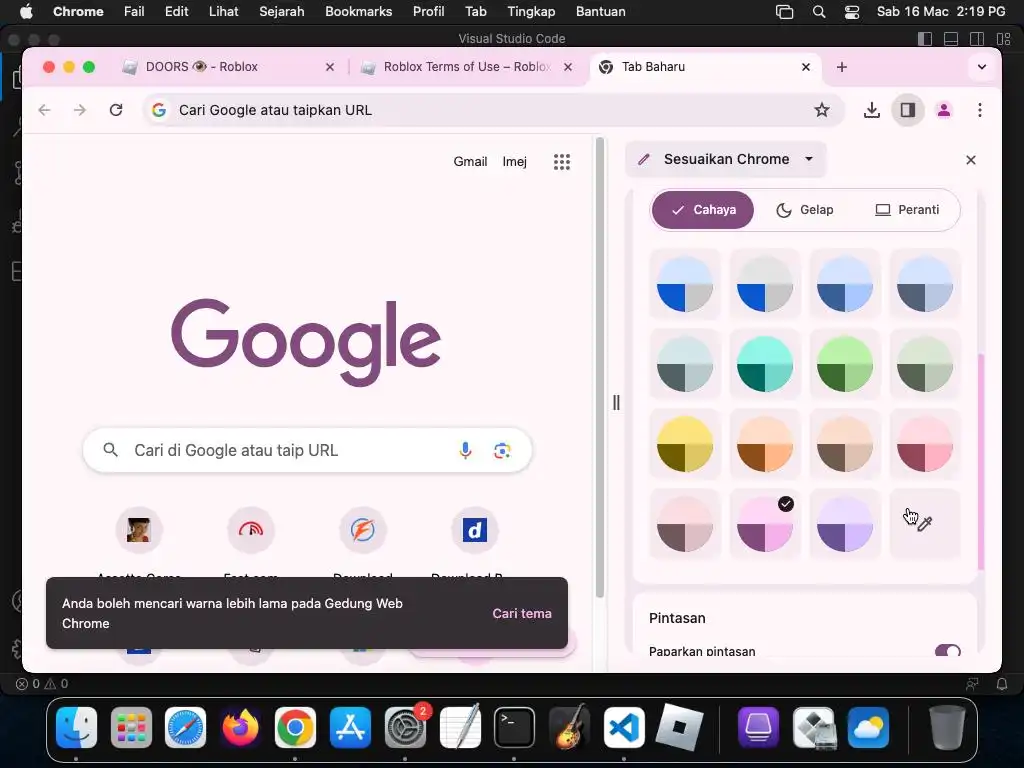Screen dimensions: 1024x768
Task: Click the forward navigation arrow
Action: click(x=80, y=110)
